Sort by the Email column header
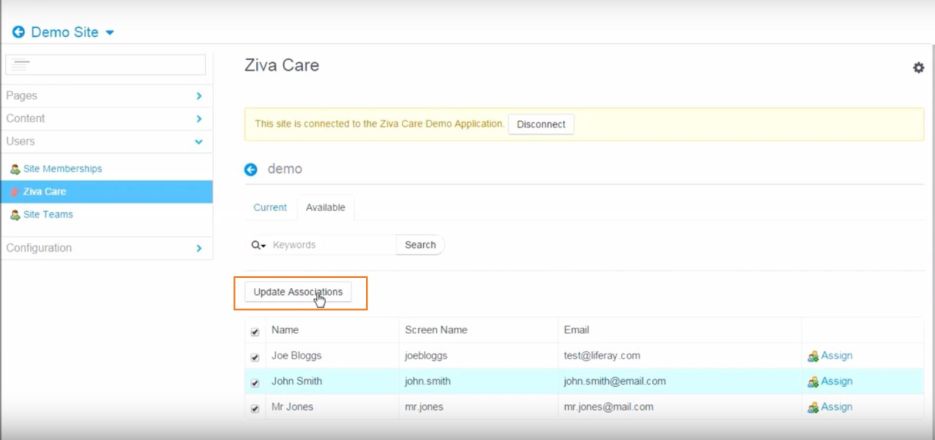The width and height of the screenshot is (935, 440). (x=577, y=330)
